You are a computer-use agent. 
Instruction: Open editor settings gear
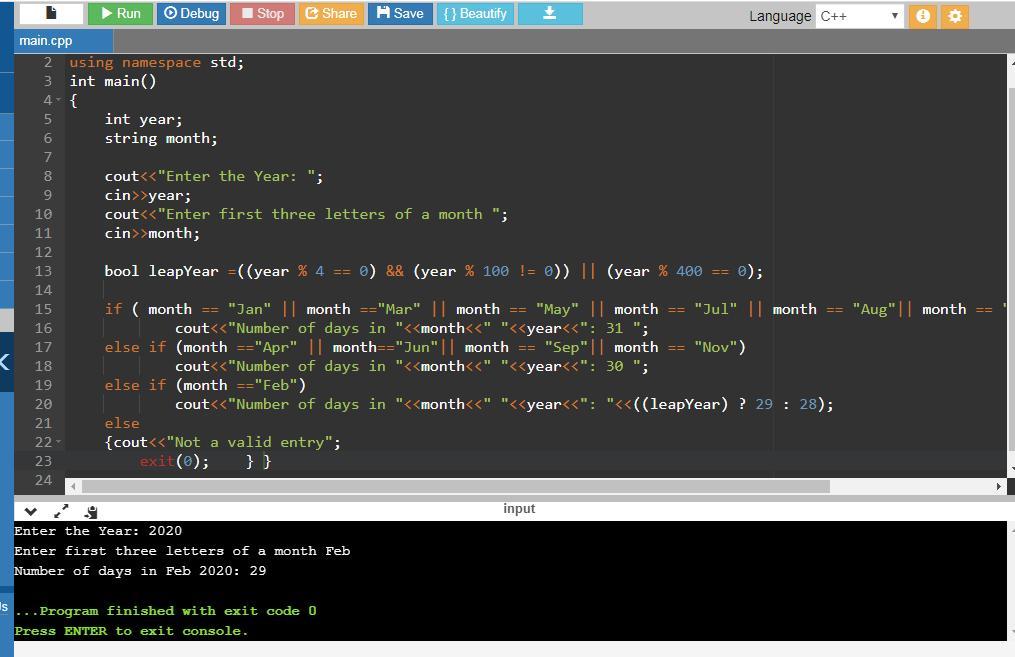click(x=955, y=16)
